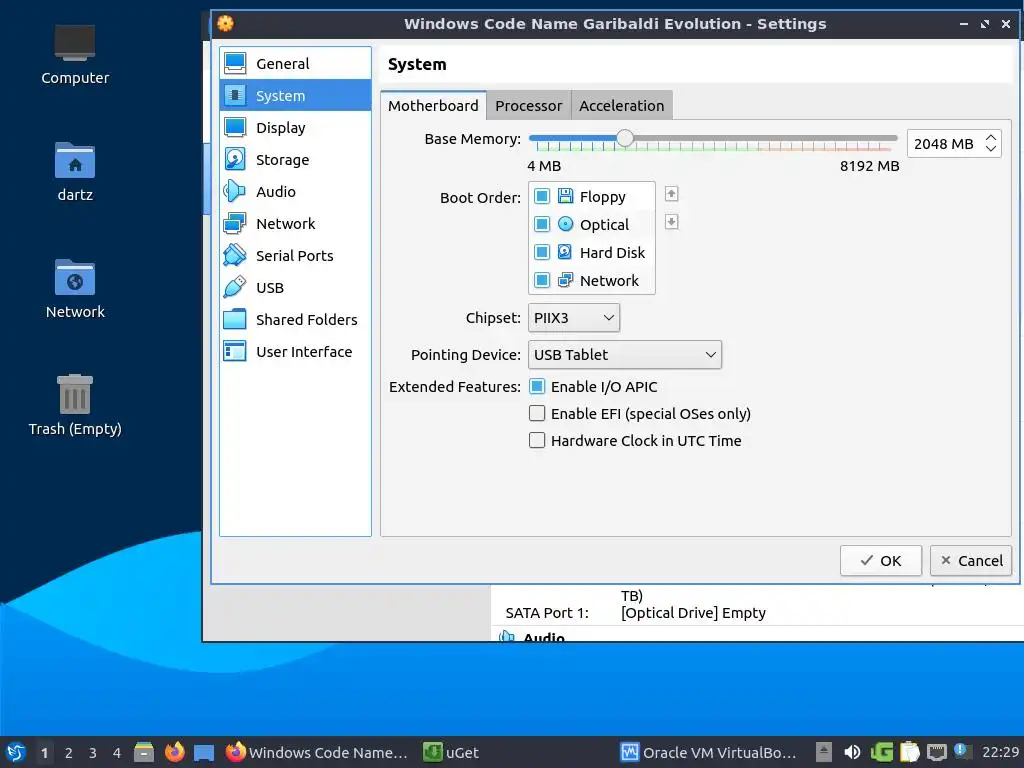Screen dimensions: 1024x768
Task: Launch Firefox from taskbar quick launch
Action: pyautogui.click(x=174, y=752)
